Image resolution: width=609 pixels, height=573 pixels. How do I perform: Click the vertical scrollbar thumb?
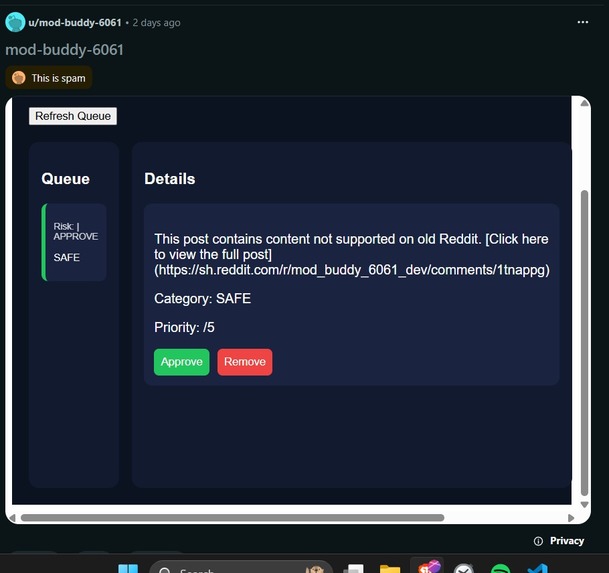(585, 343)
